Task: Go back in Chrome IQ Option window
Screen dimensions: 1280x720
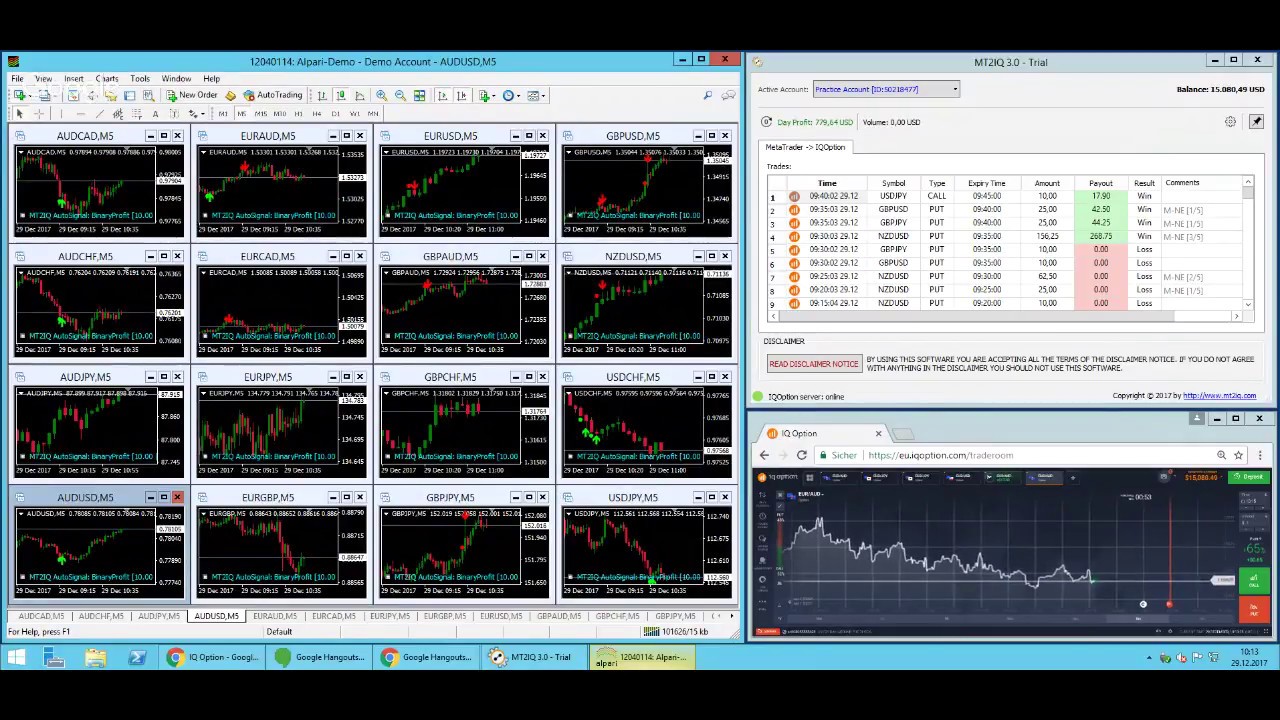Action: 764,455
